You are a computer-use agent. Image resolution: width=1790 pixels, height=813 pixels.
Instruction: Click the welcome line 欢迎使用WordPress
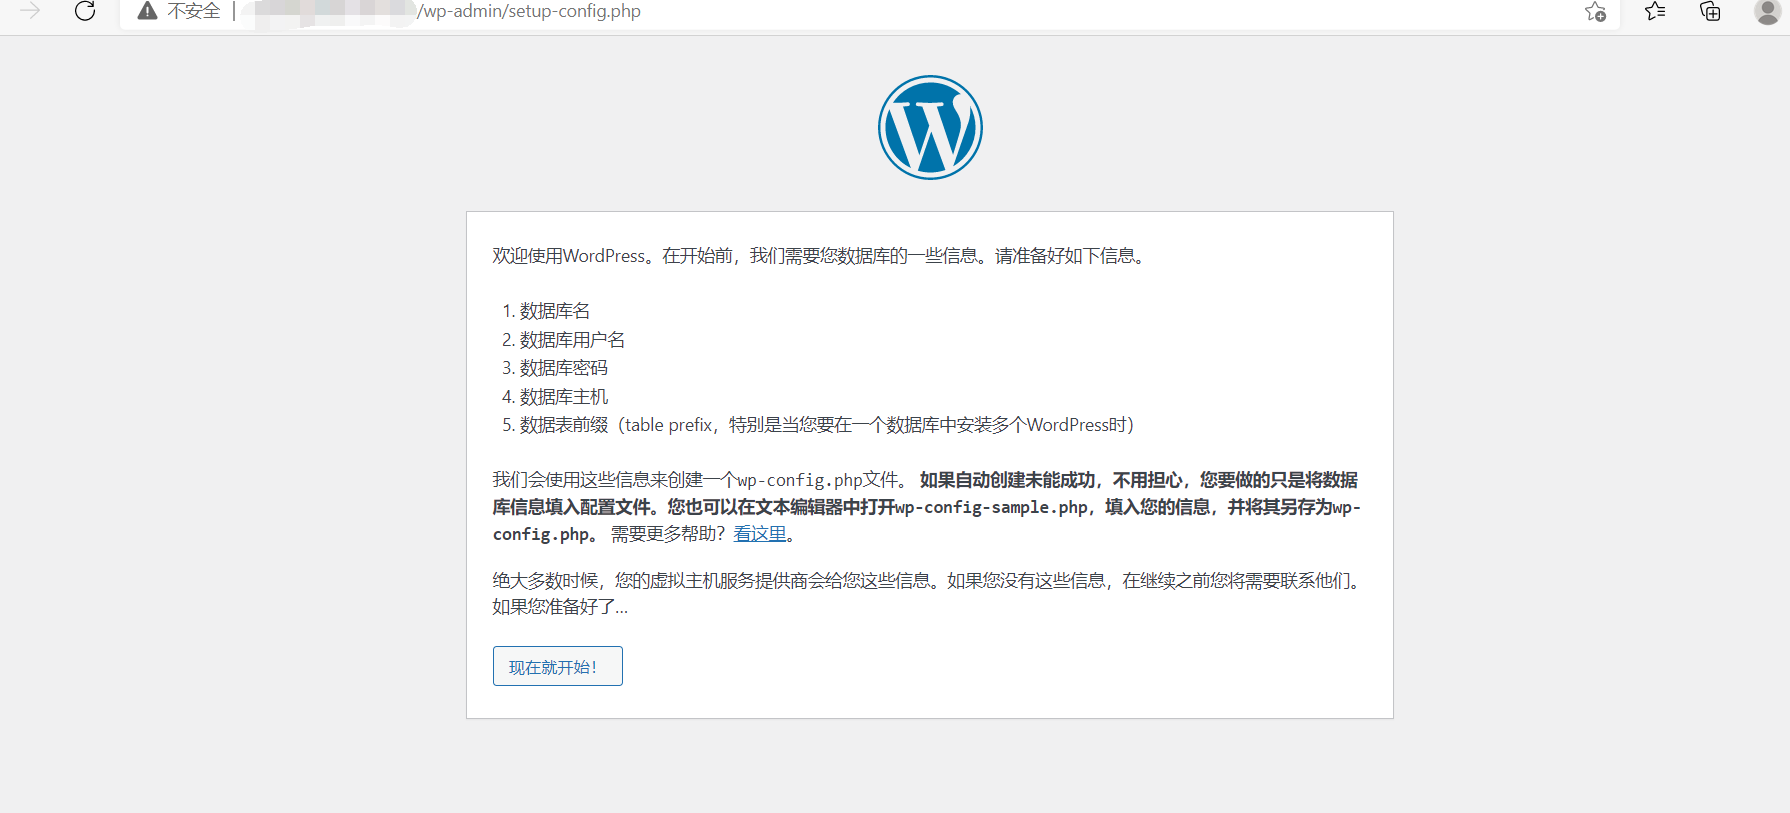point(820,256)
